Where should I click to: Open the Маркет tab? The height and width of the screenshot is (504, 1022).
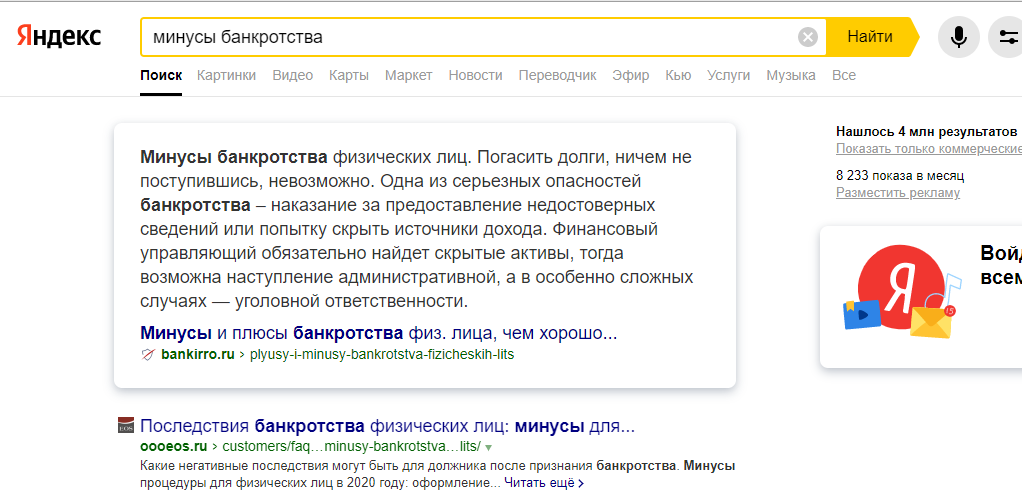coord(409,76)
